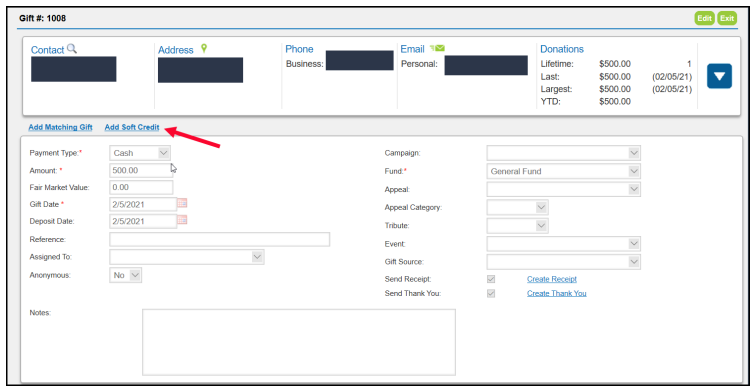Viewport: 755px width, 392px height.
Task: Click the Address heading
Action: pyautogui.click(x=175, y=50)
